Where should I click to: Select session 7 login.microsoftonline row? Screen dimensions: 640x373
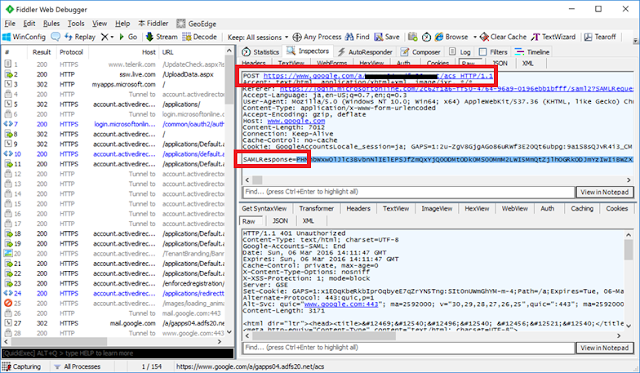point(114,124)
